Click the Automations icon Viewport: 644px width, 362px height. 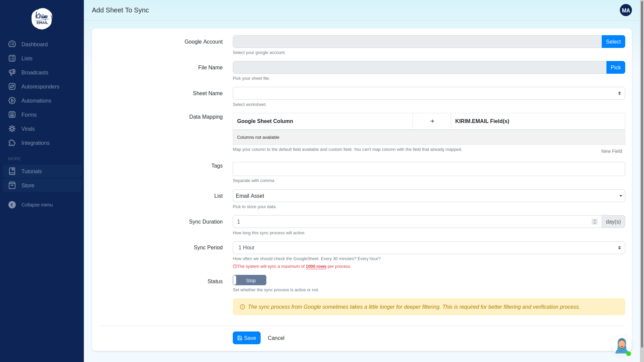[x=12, y=101]
